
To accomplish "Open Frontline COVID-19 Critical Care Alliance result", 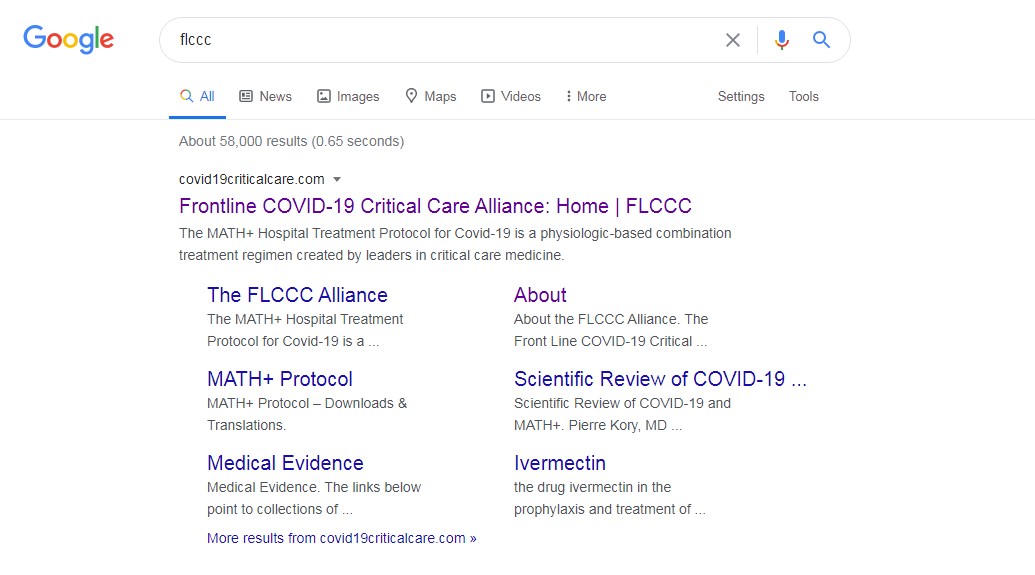I will (435, 206).
